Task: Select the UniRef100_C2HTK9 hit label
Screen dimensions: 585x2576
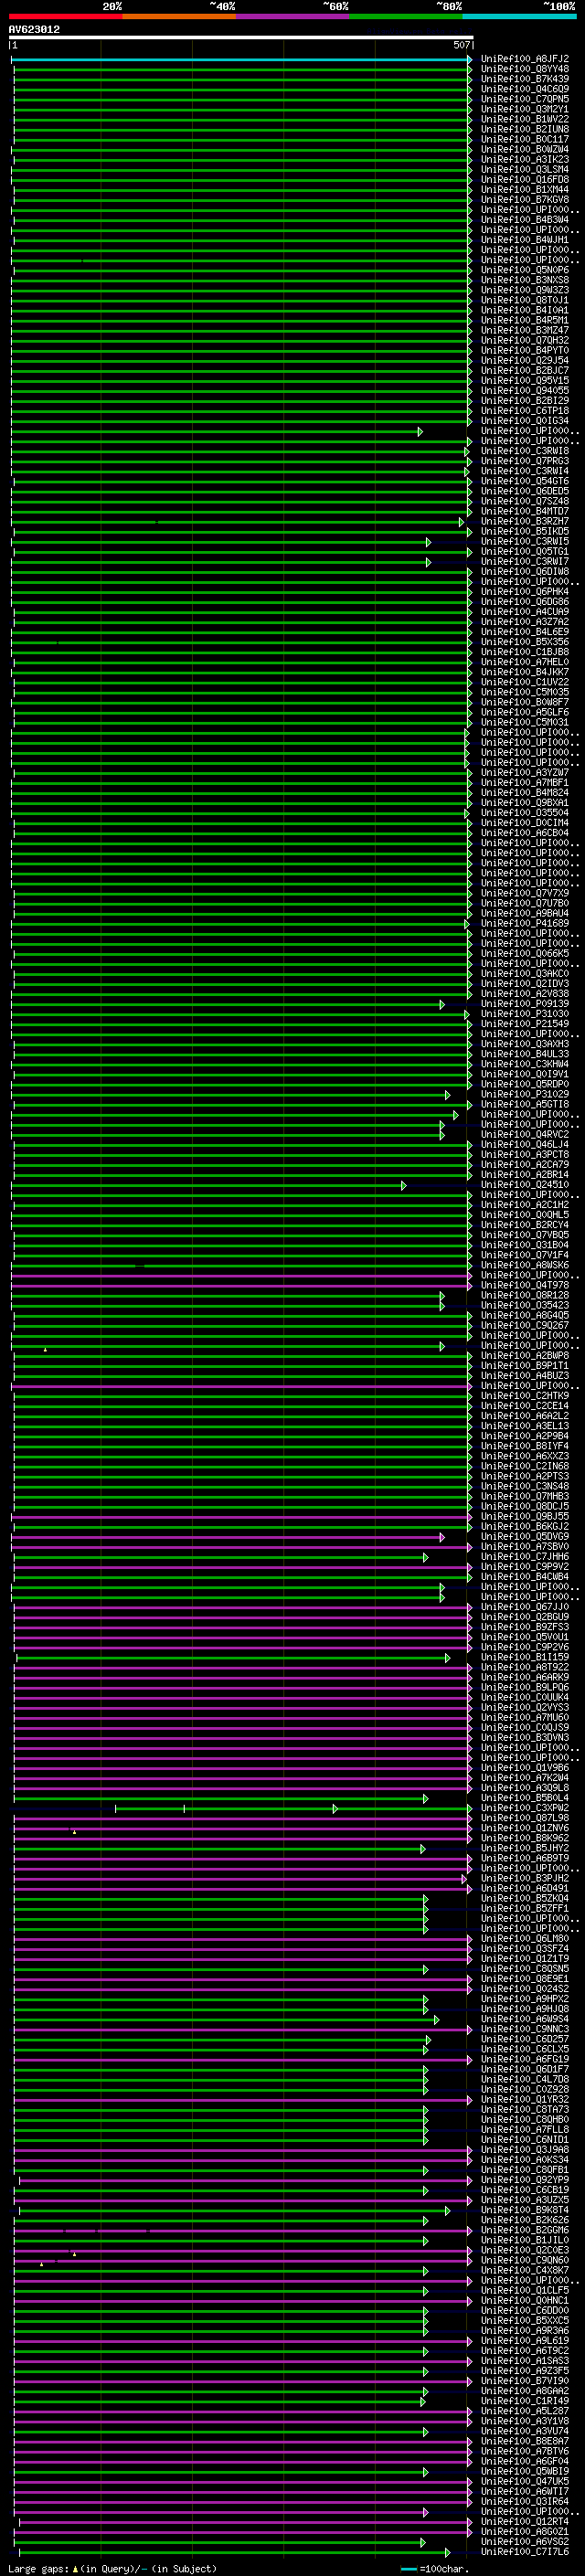Action: (525, 1395)
